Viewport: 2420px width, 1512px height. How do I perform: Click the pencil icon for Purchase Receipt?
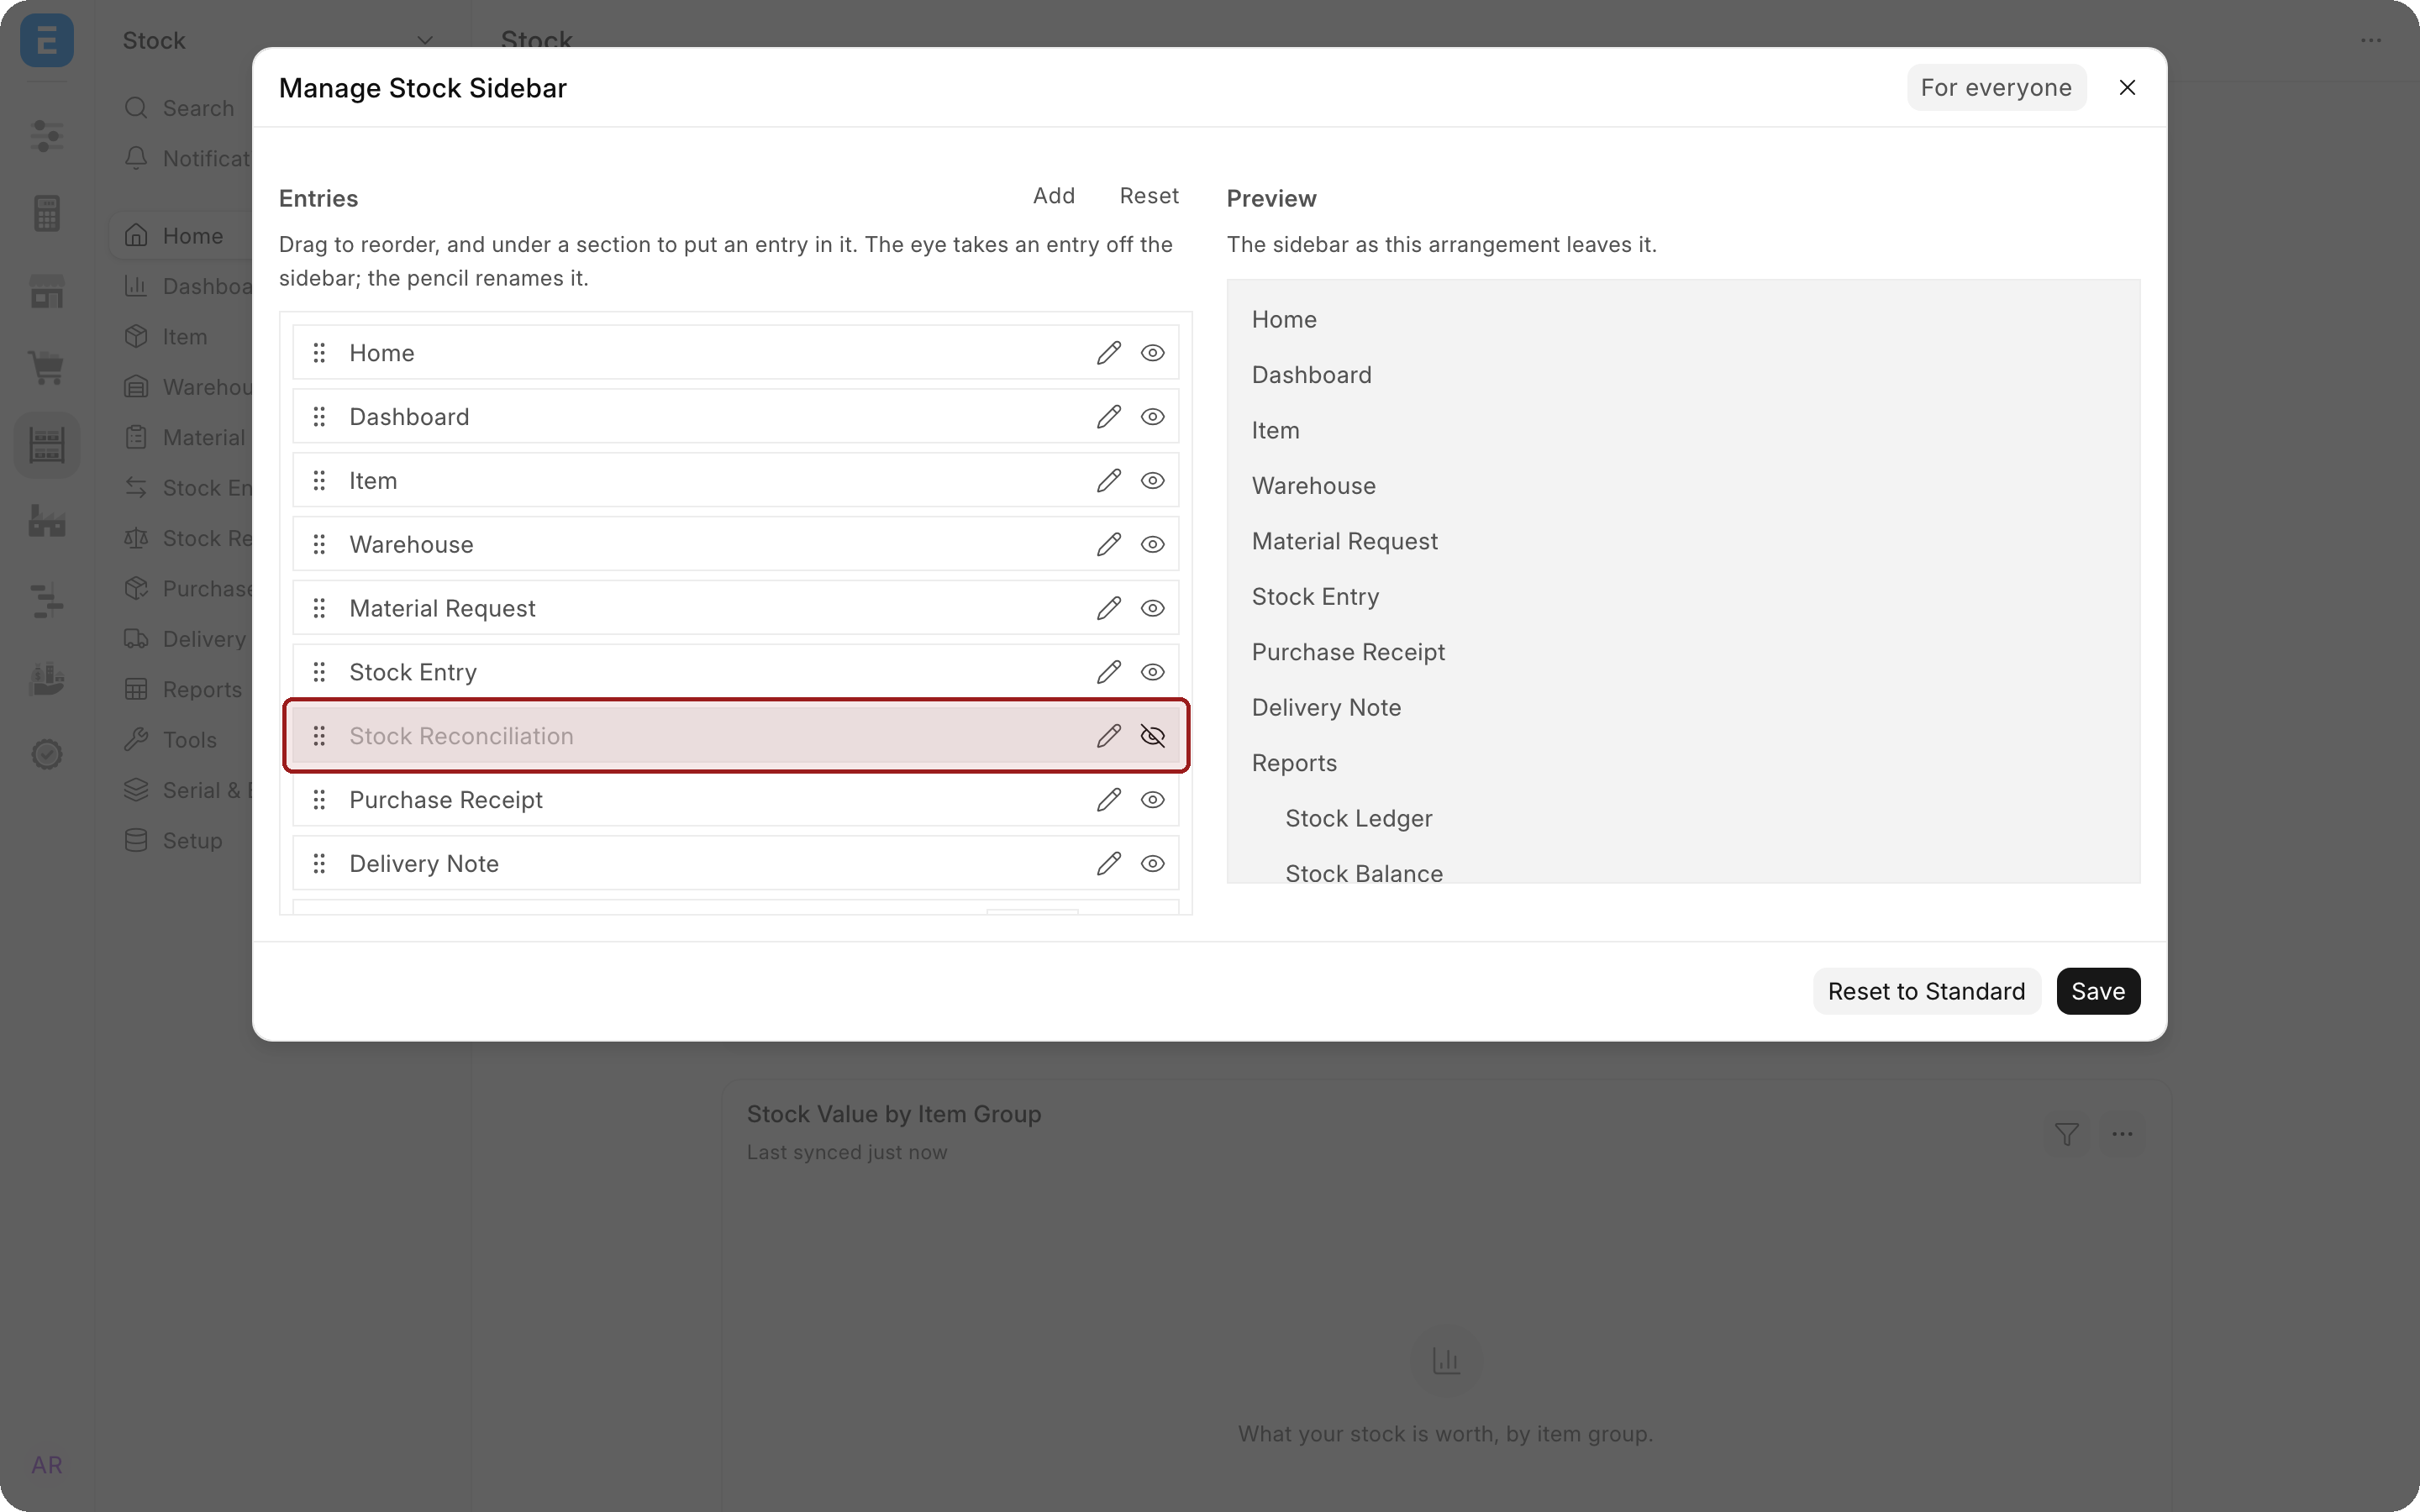click(1108, 800)
